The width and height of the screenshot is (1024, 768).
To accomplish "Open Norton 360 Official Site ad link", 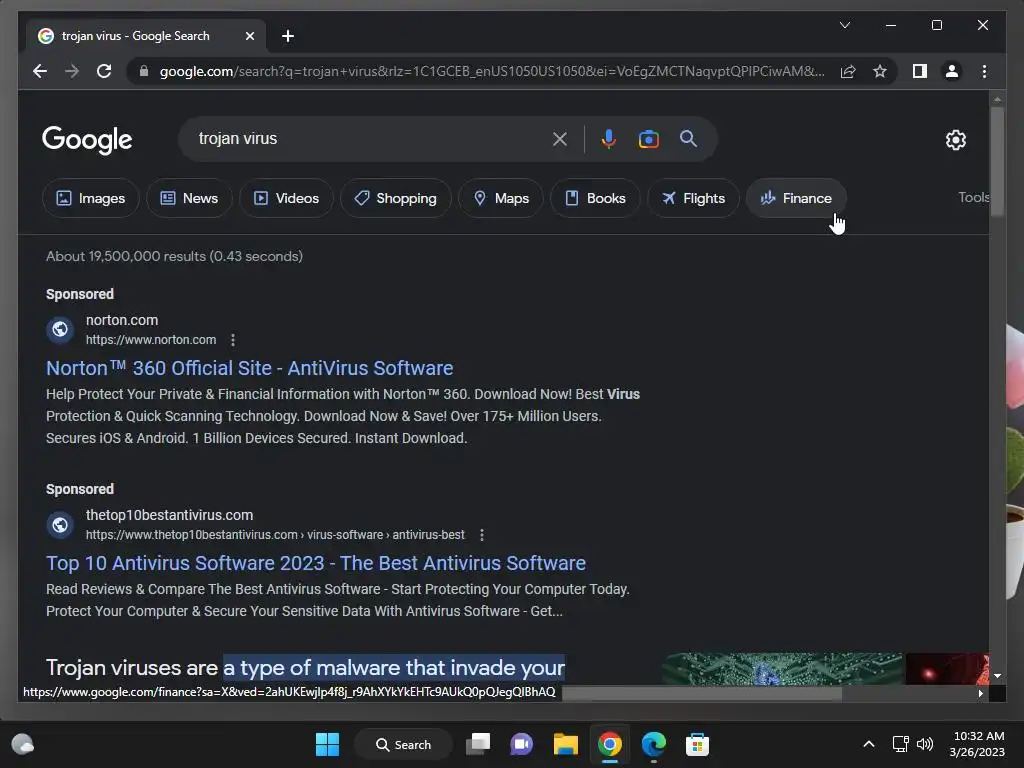I will point(249,368).
